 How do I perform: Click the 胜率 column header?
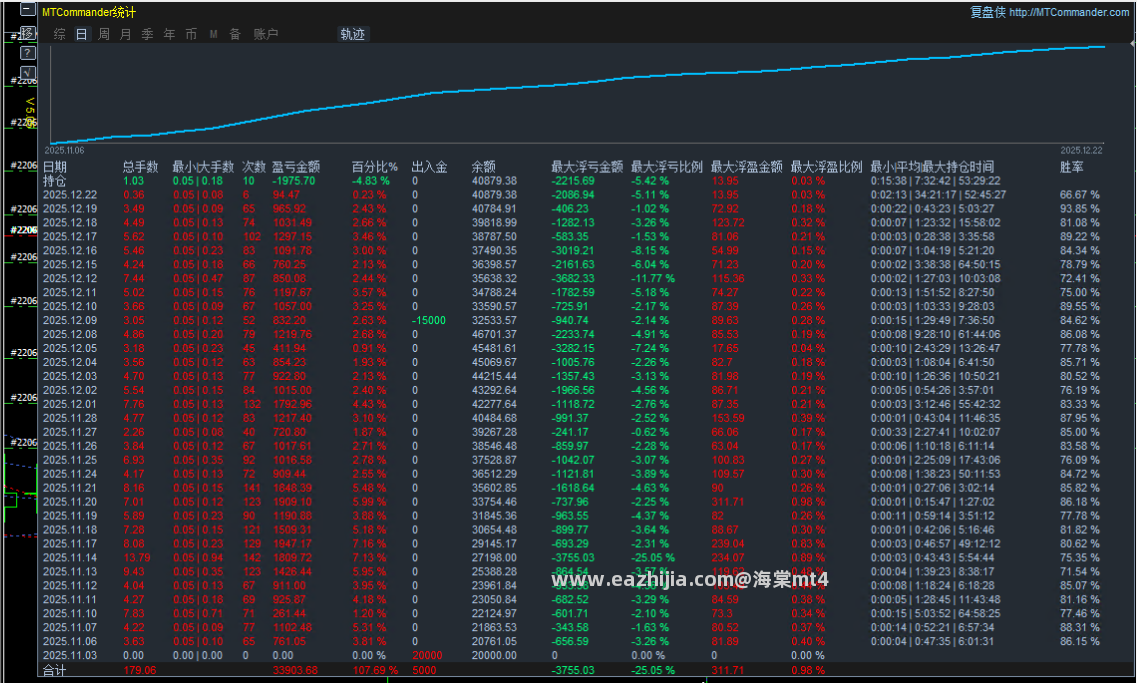(1071, 167)
